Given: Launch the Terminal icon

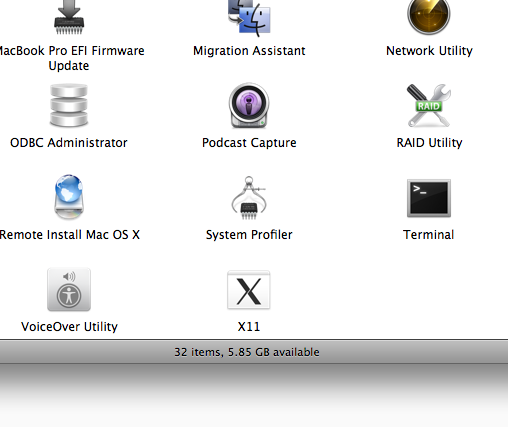Looking at the screenshot, I should tap(429, 198).
